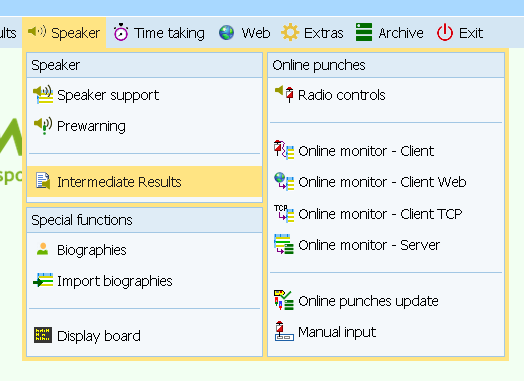
Task: Click the Online punches update icon
Action: 284,300
